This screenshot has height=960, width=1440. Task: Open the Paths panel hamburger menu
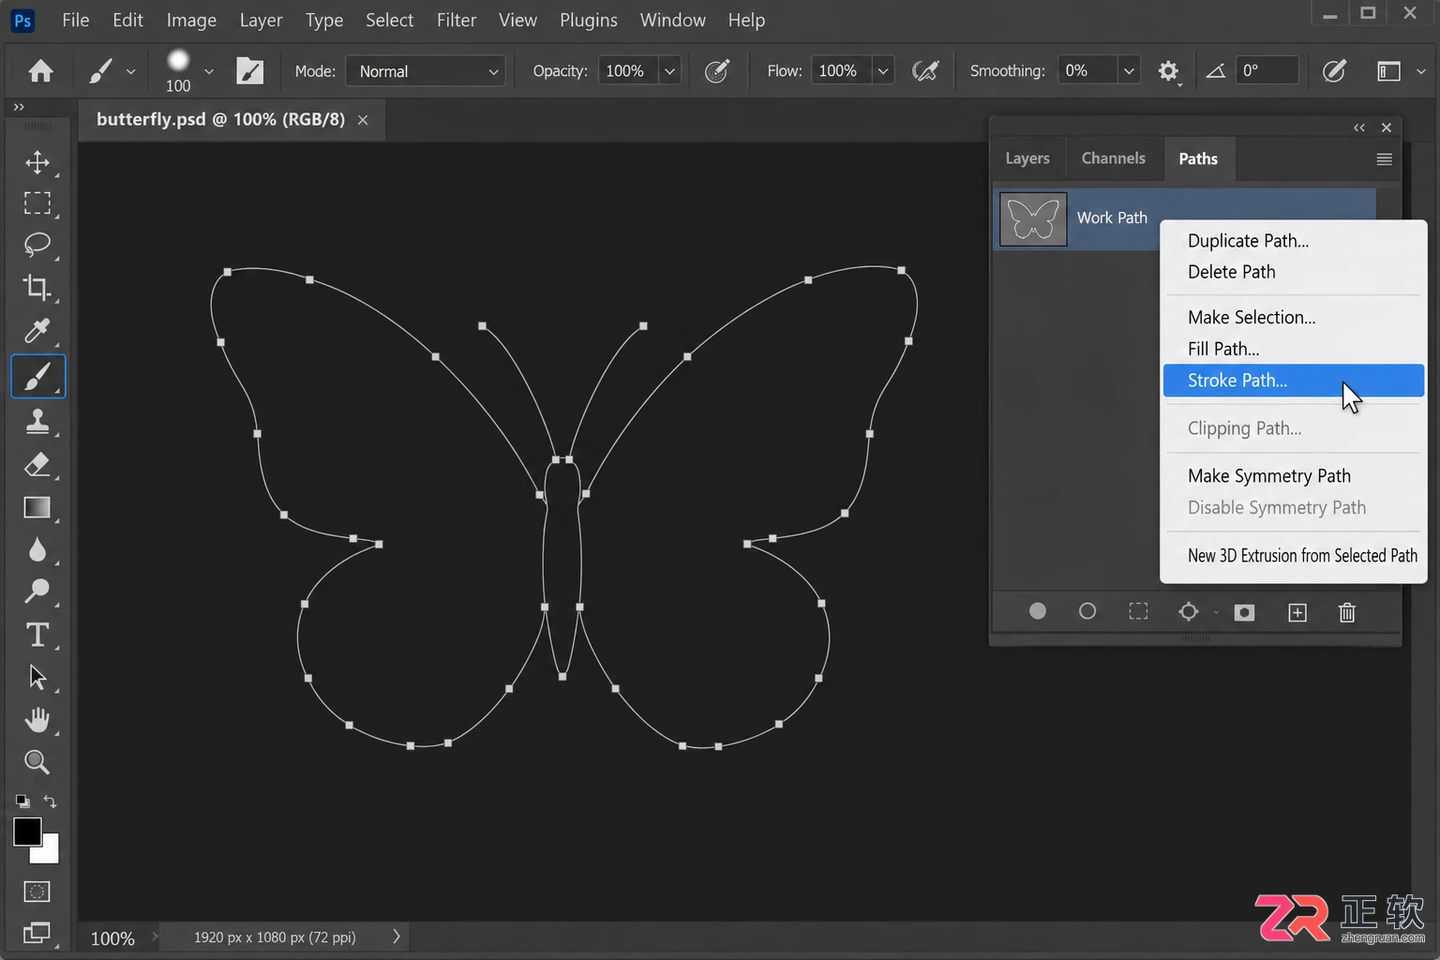pyautogui.click(x=1384, y=159)
